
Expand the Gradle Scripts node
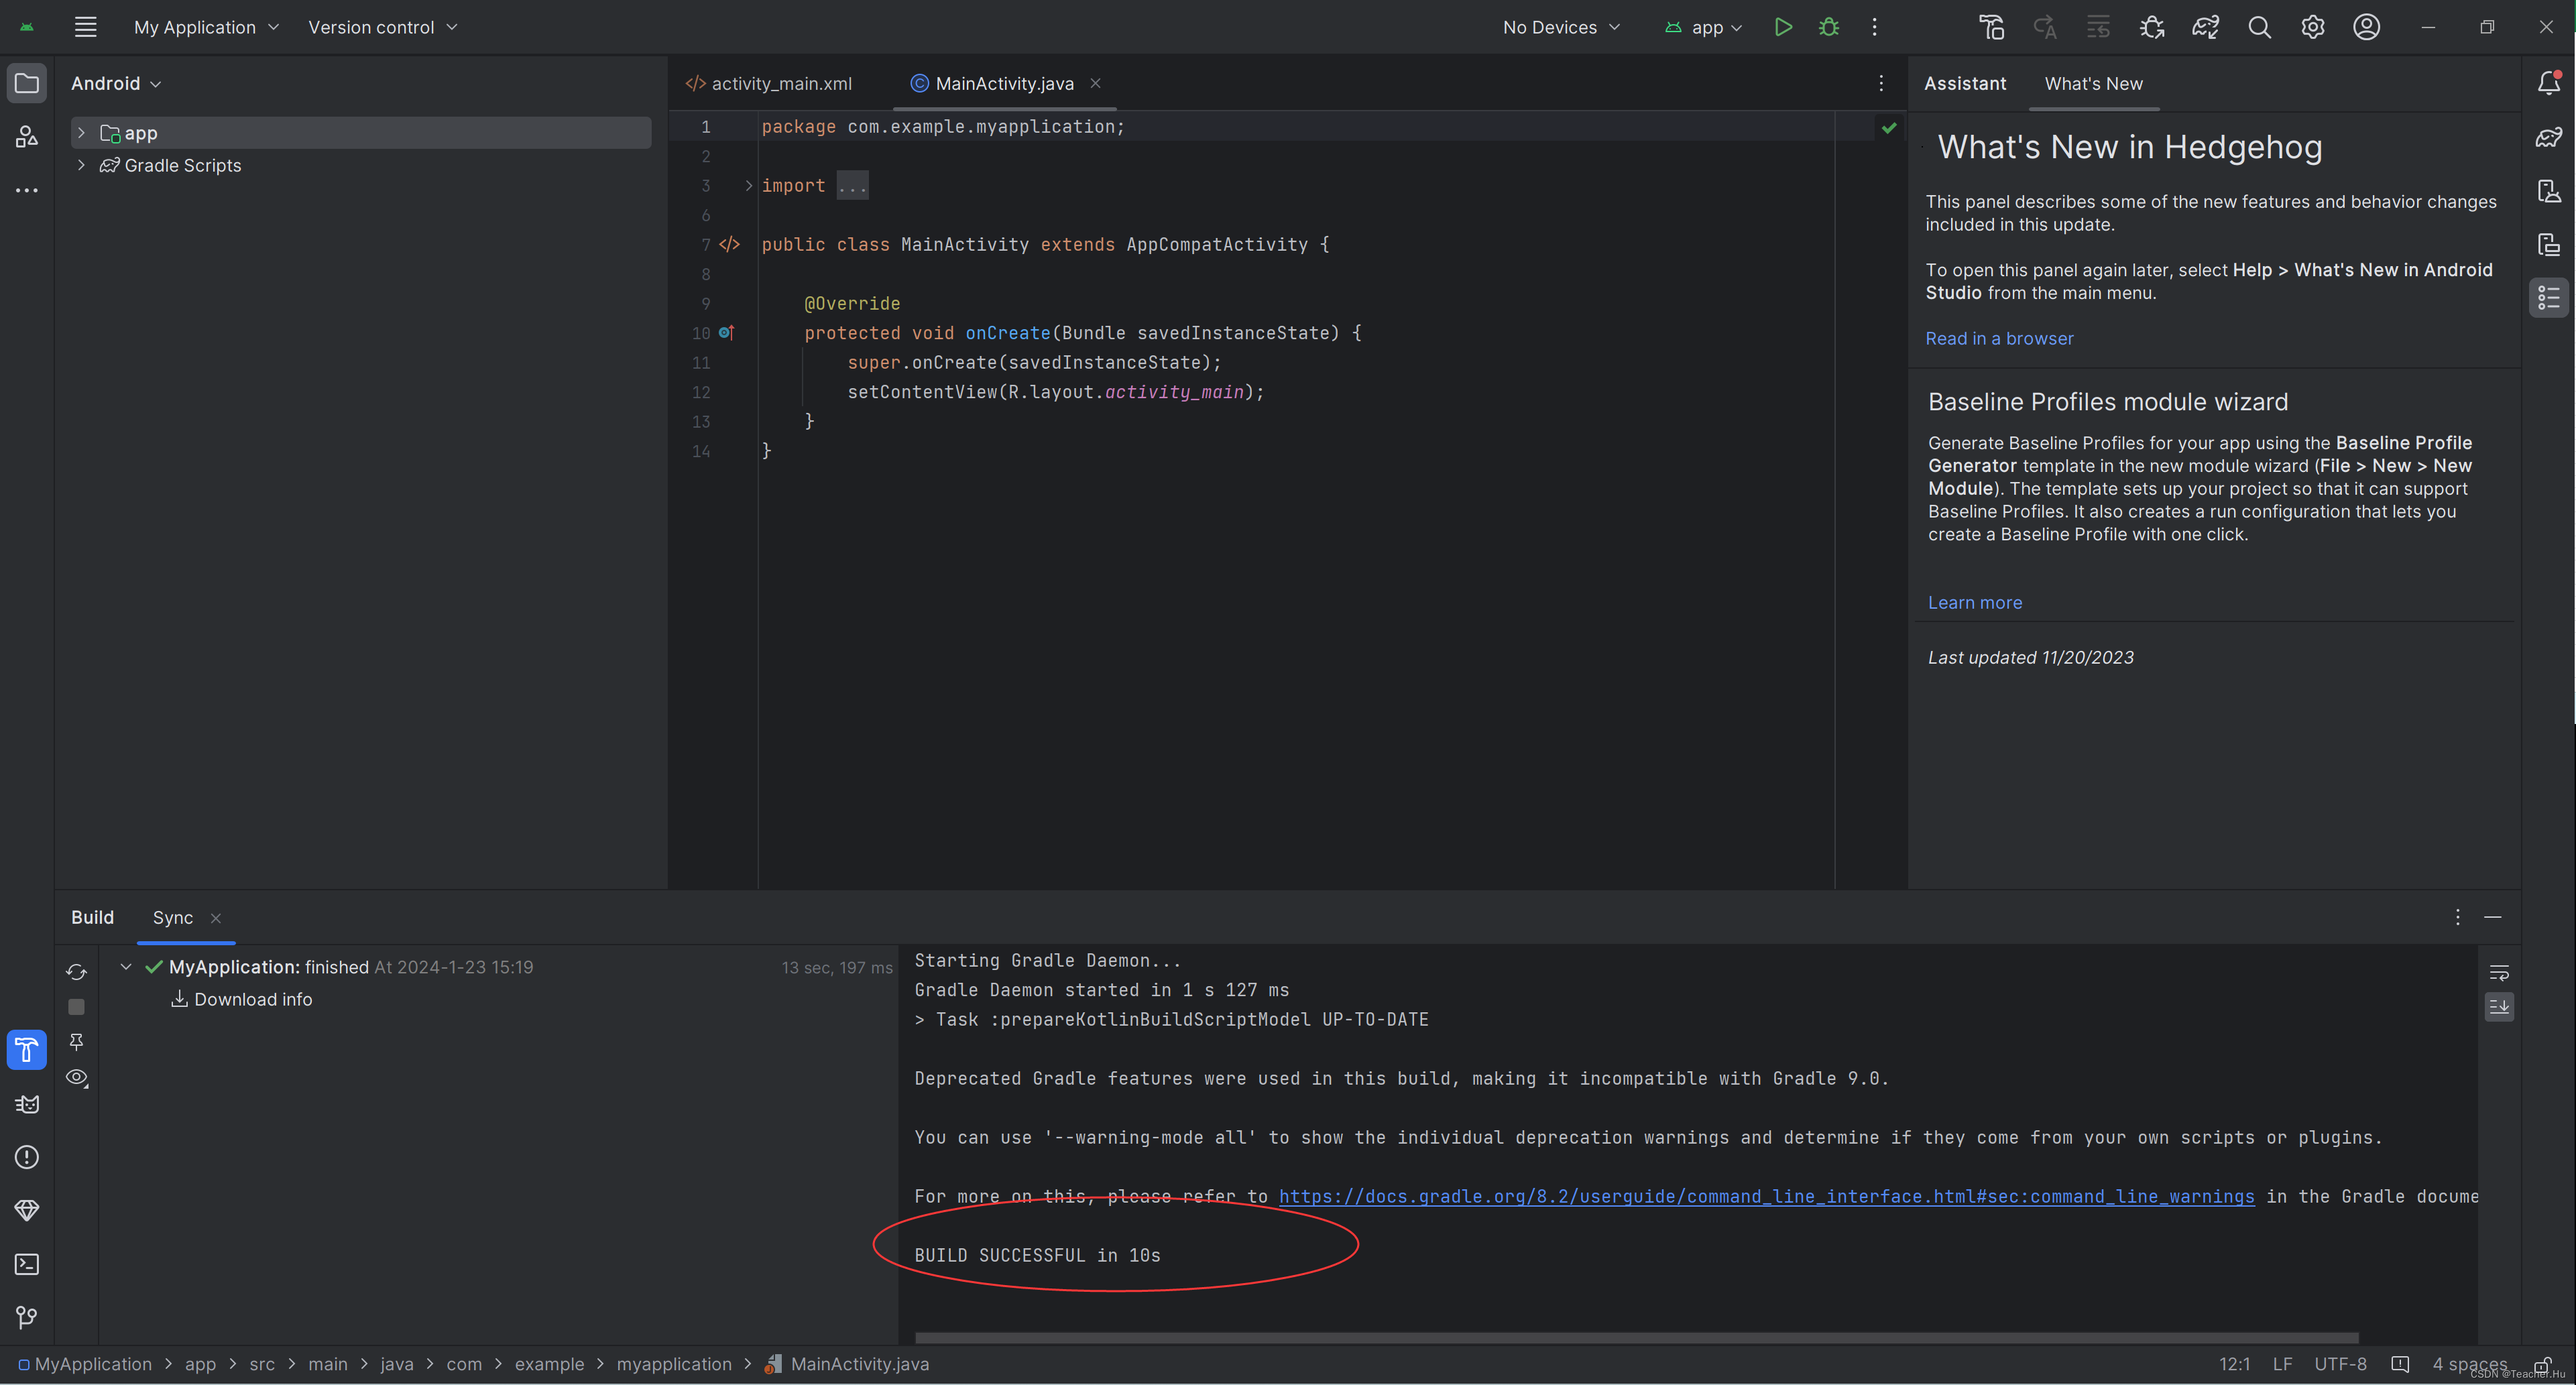pos(81,165)
